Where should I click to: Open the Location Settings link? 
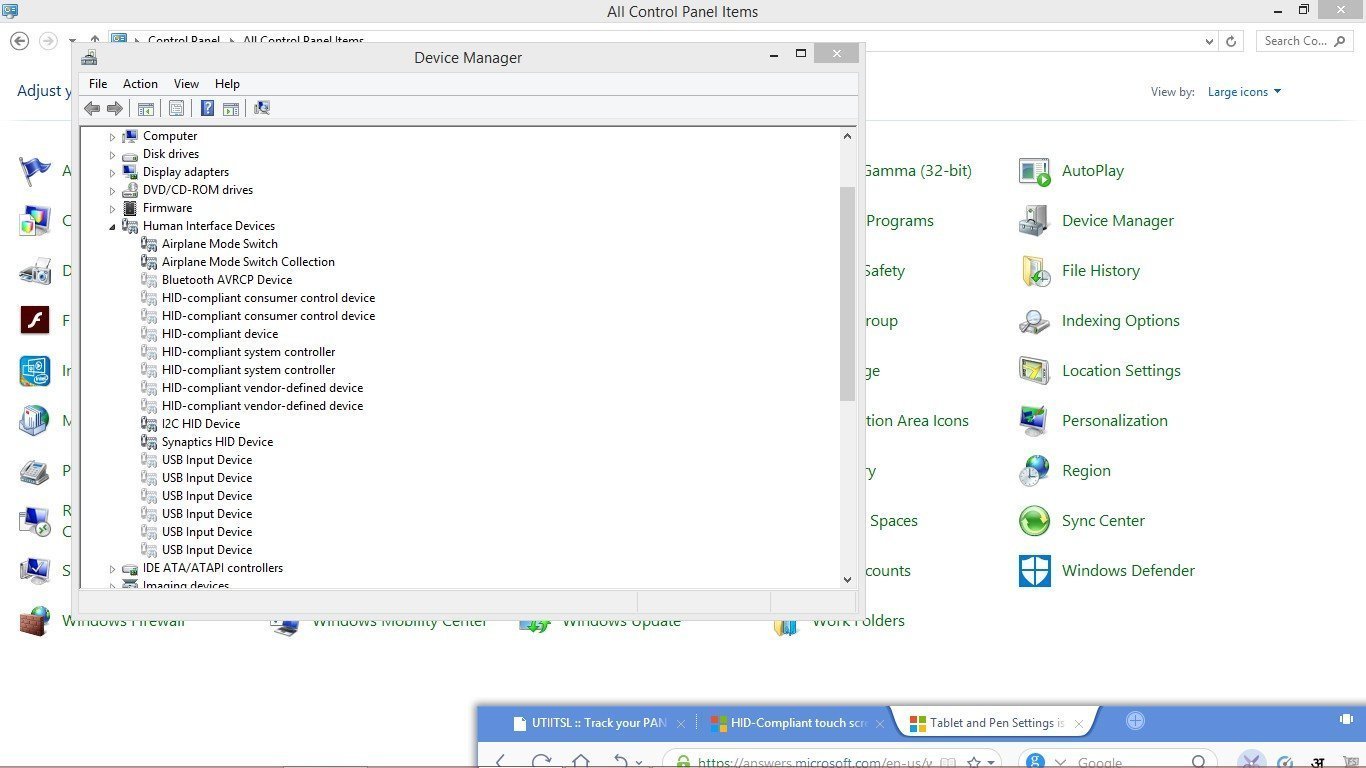click(x=1121, y=371)
